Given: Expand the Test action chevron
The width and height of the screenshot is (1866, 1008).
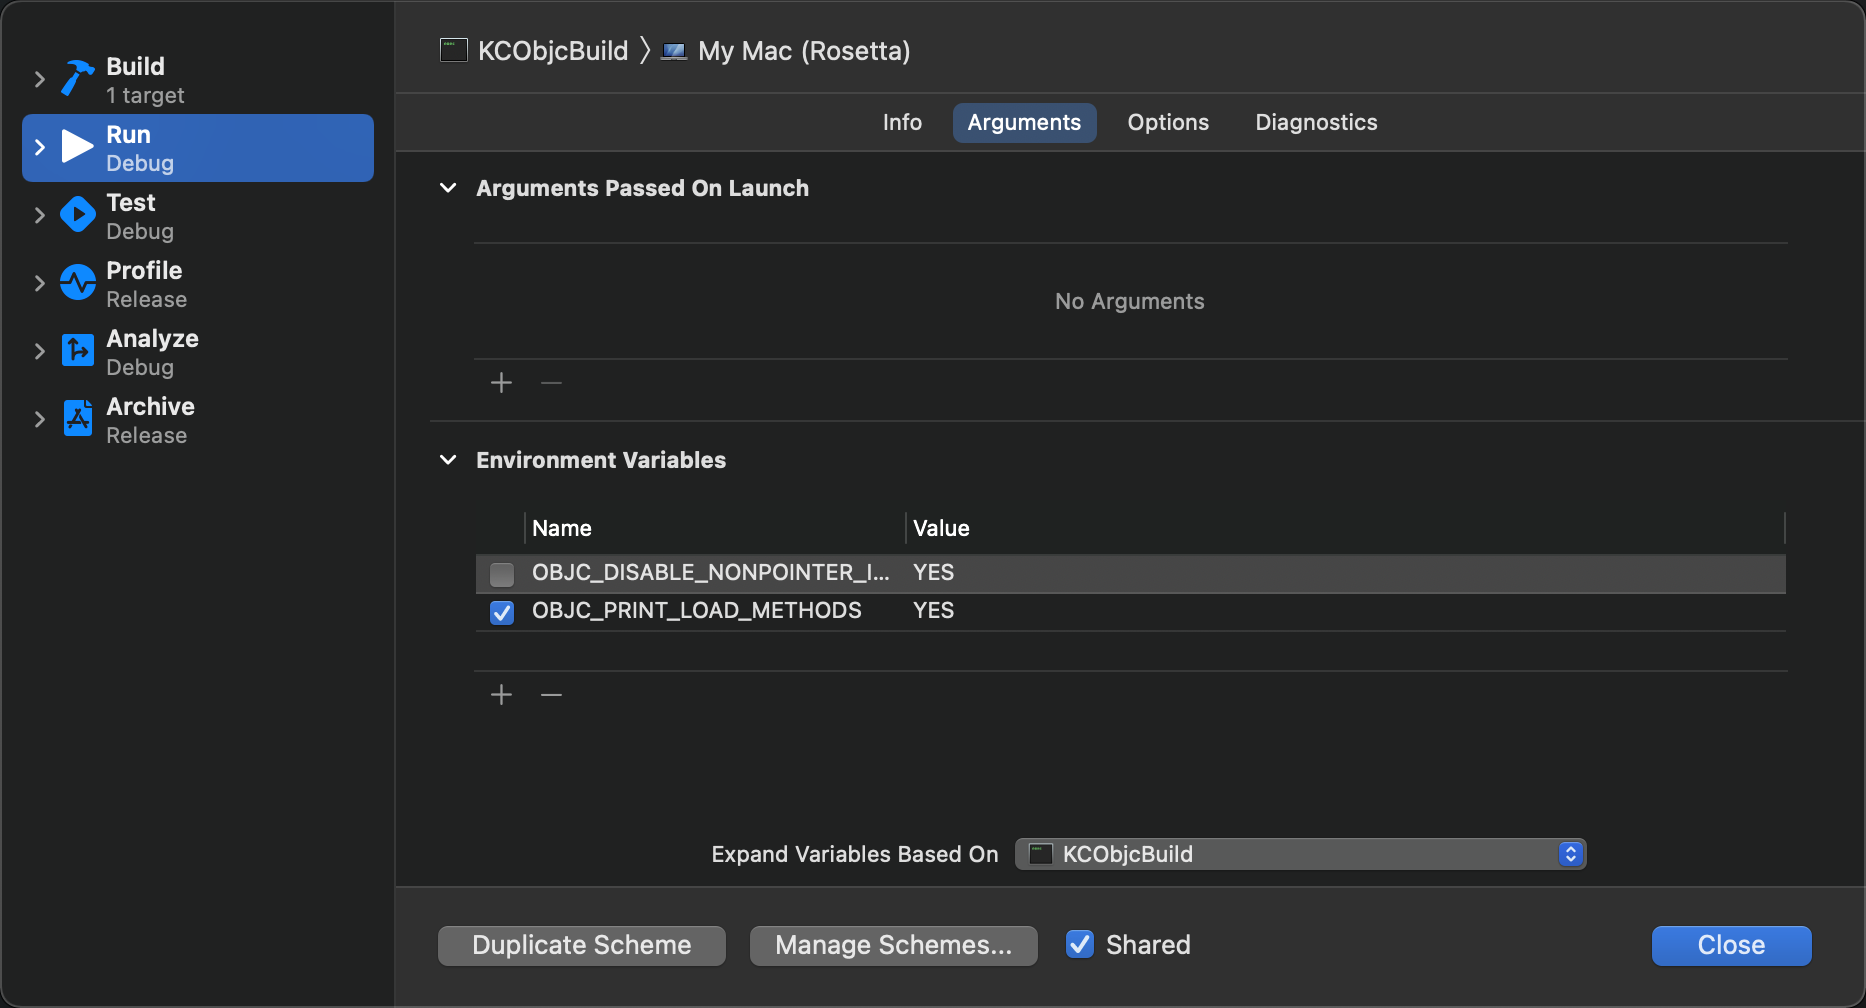Looking at the screenshot, I should point(39,215).
